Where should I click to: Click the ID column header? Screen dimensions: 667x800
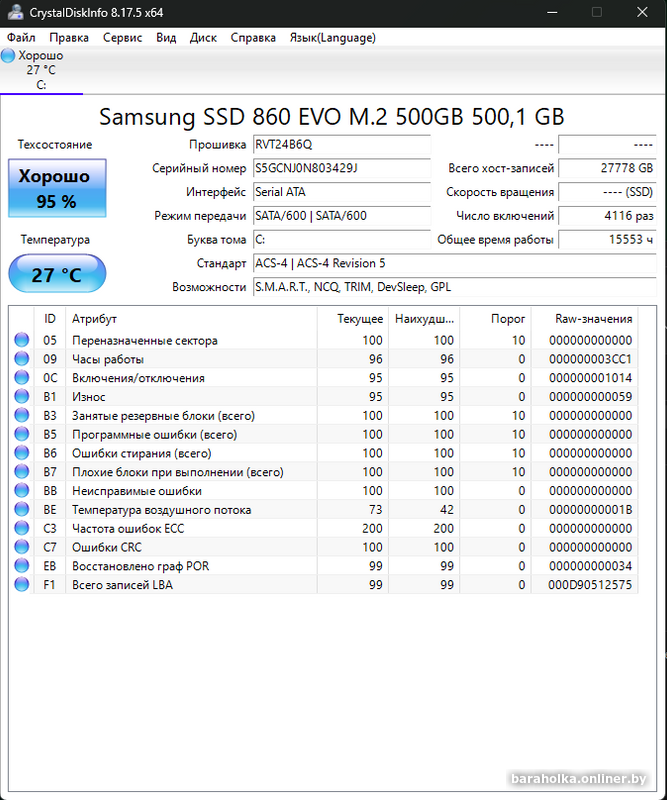(50, 319)
